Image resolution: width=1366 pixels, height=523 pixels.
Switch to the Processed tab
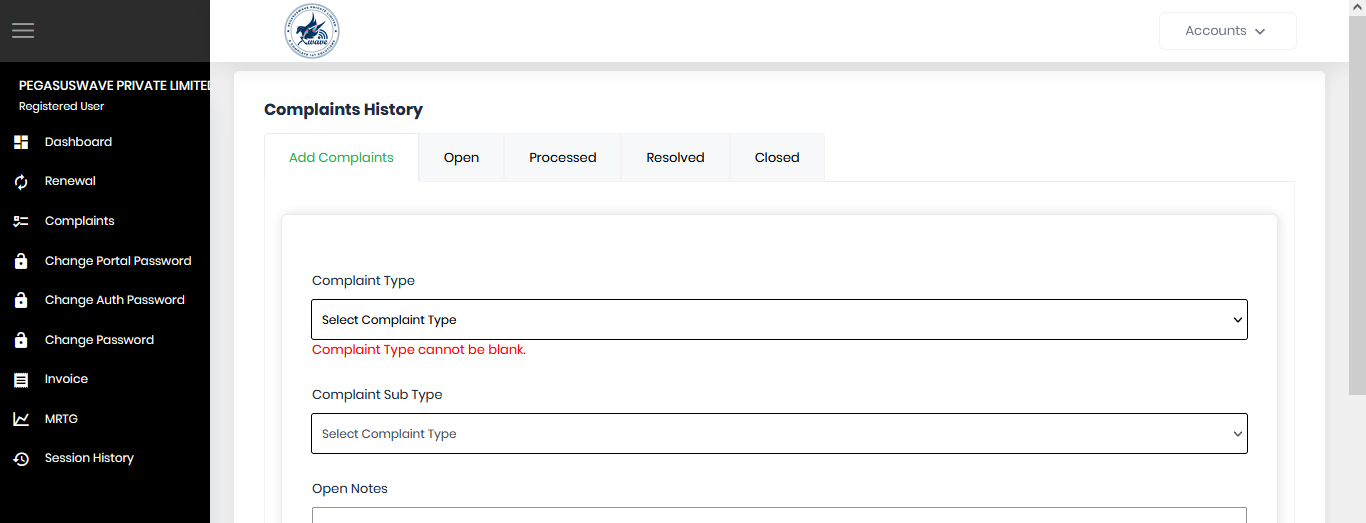pyautogui.click(x=562, y=158)
